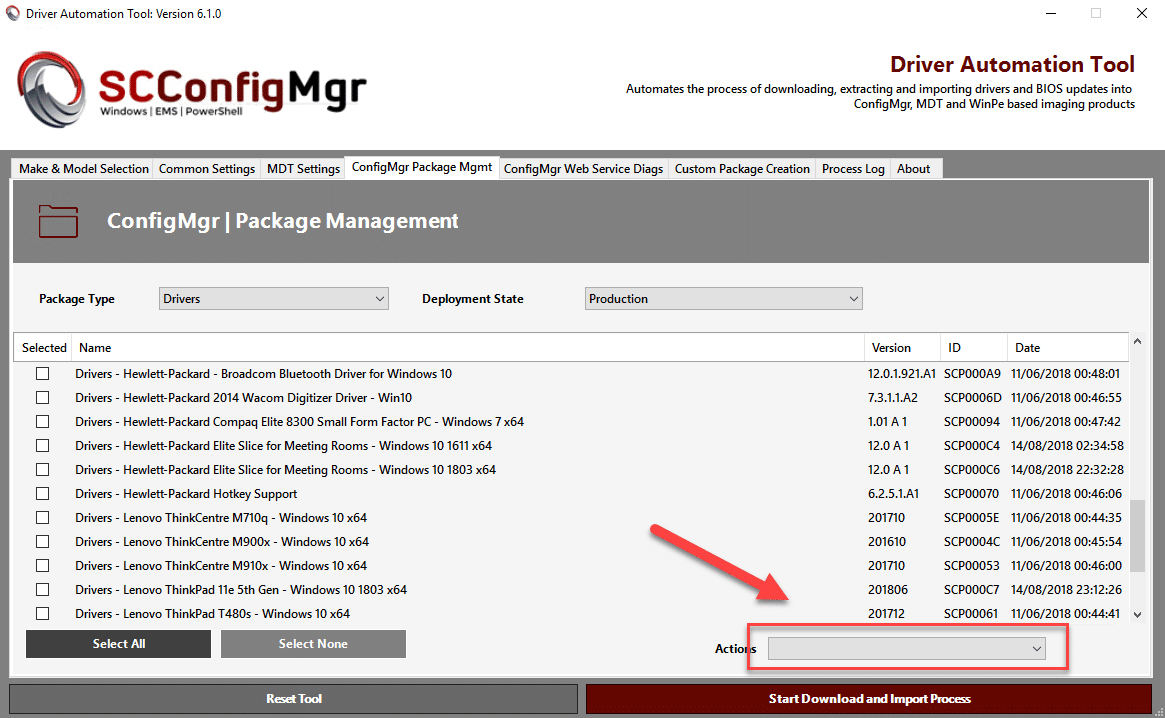
Task: Check the Lenovo ThinkCentre M710q driver package
Action: pos(42,517)
